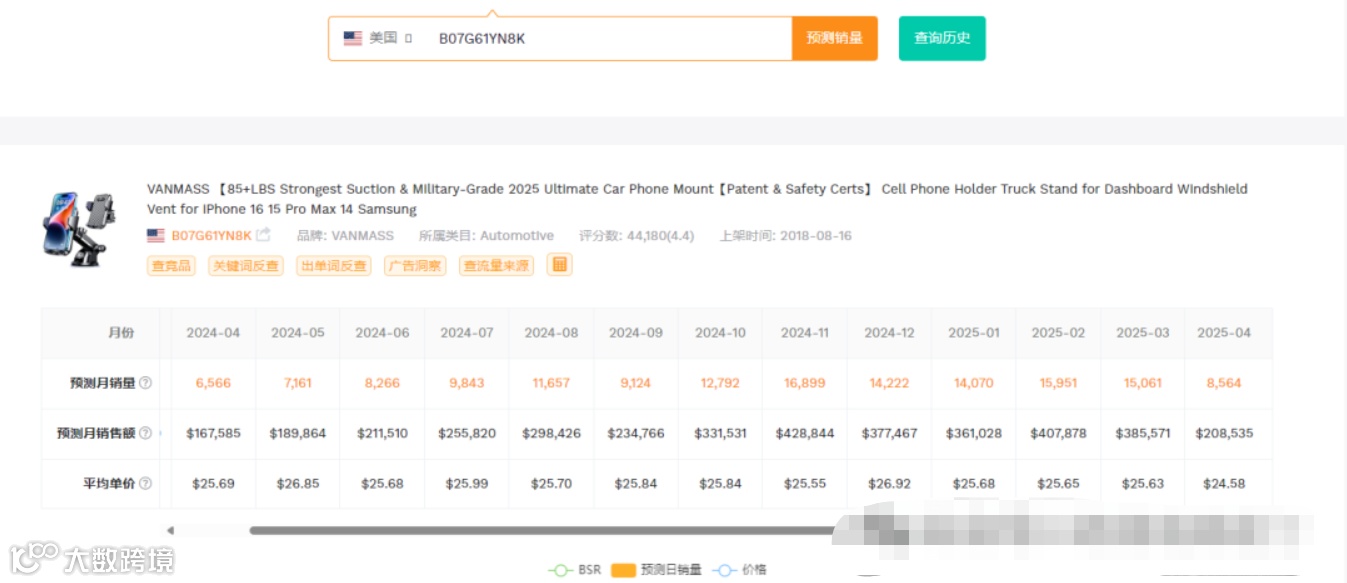The width and height of the screenshot is (1347, 583).
Task: Click the 广告洞察 tag button
Action: (x=415, y=266)
